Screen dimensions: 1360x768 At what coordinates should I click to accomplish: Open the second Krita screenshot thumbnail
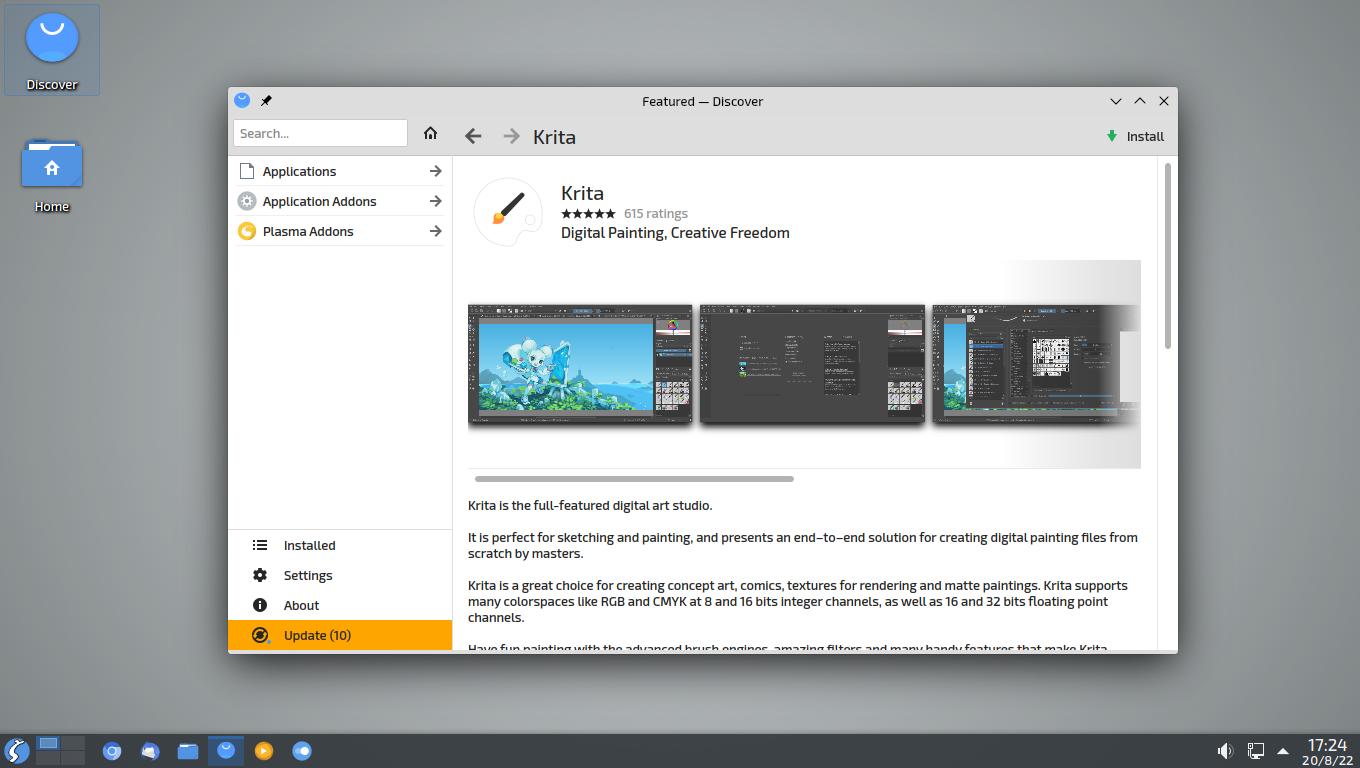[x=812, y=364]
